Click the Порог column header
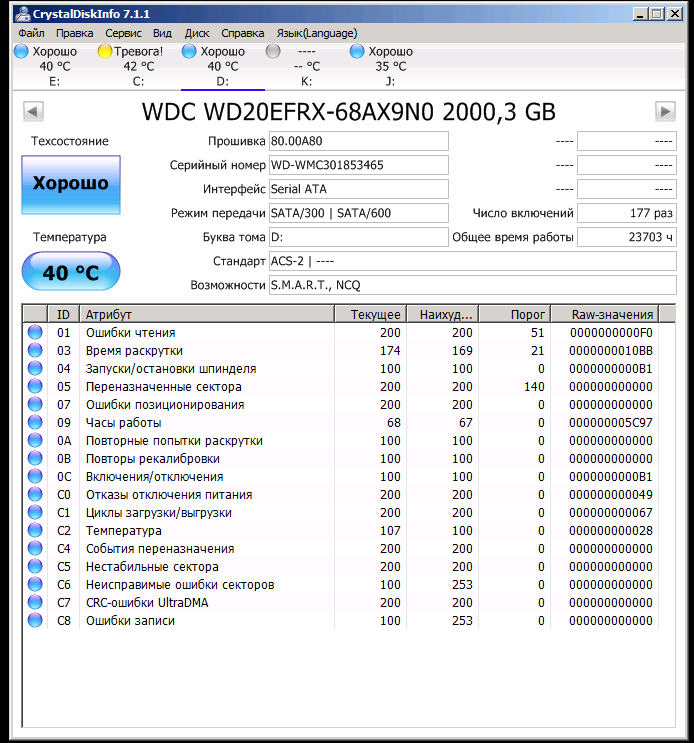 pyautogui.click(x=514, y=314)
